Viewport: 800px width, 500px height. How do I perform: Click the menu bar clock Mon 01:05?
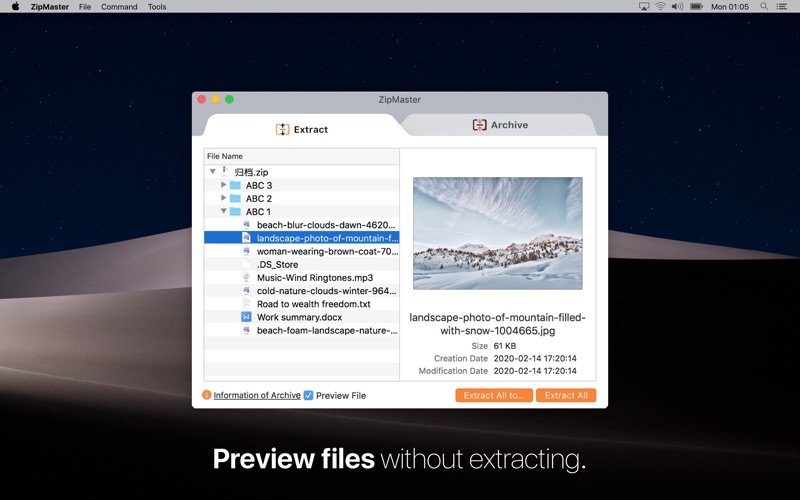[730, 7]
